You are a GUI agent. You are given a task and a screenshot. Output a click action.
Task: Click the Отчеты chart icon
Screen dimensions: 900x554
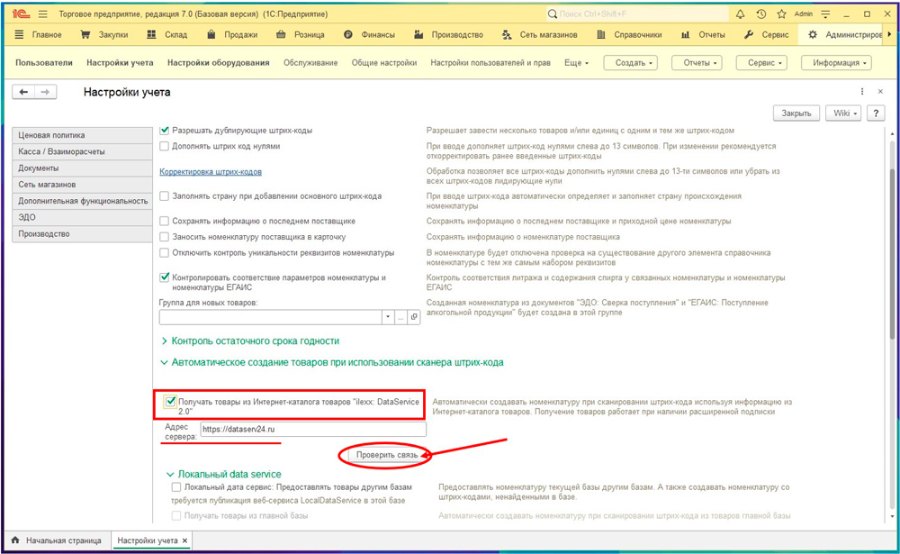coord(685,34)
